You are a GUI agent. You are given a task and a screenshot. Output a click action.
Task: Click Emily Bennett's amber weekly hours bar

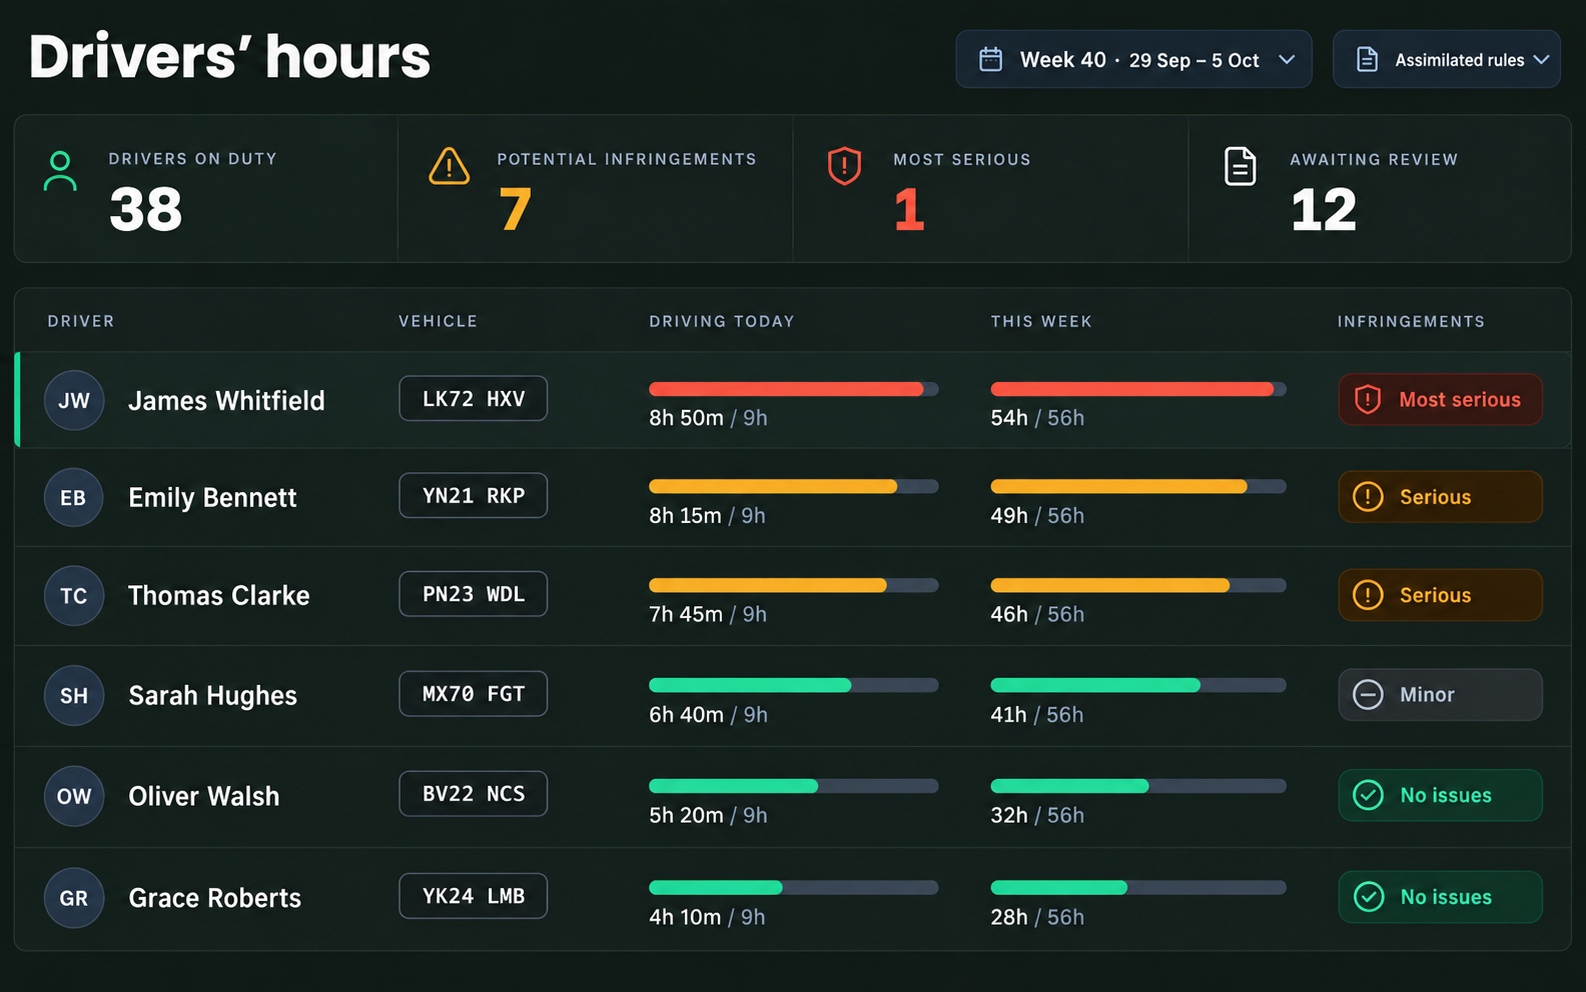click(x=1119, y=486)
